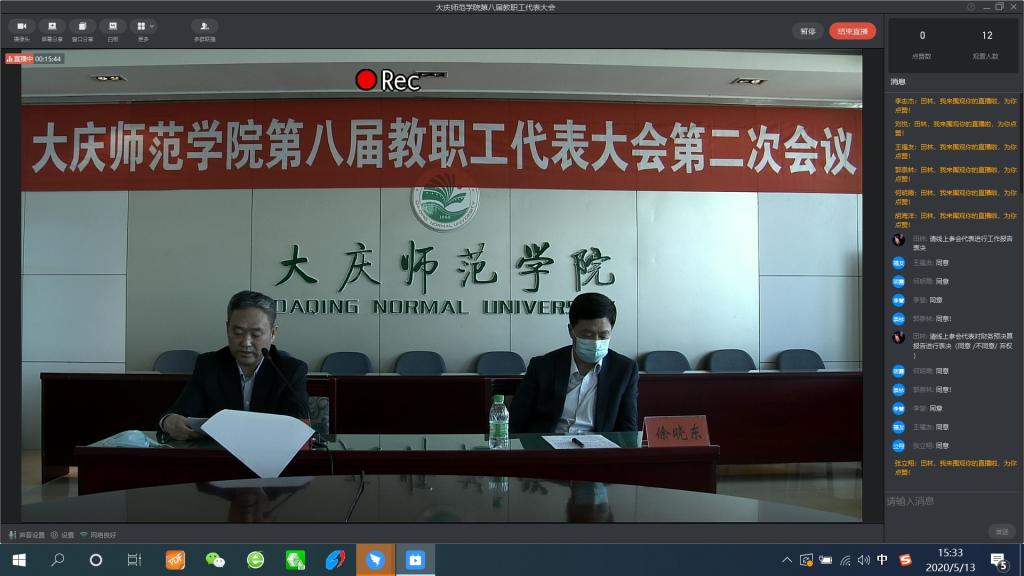Image resolution: width=1024 pixels, height=576 pixels.
Task: Open the settings (设置) gear
Action: pos(62,535)
